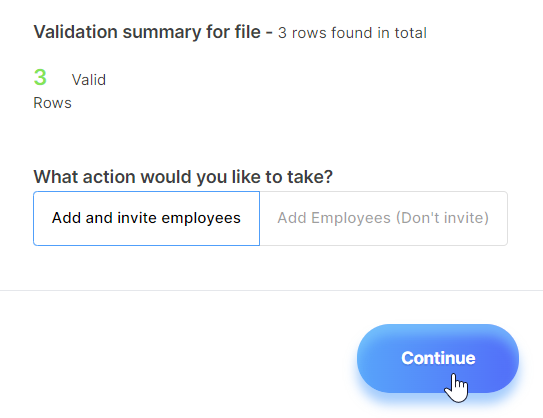Click the Validation summary for file heading
The height and width of the screenshot is (418, 543).
(x=147, y=32)
